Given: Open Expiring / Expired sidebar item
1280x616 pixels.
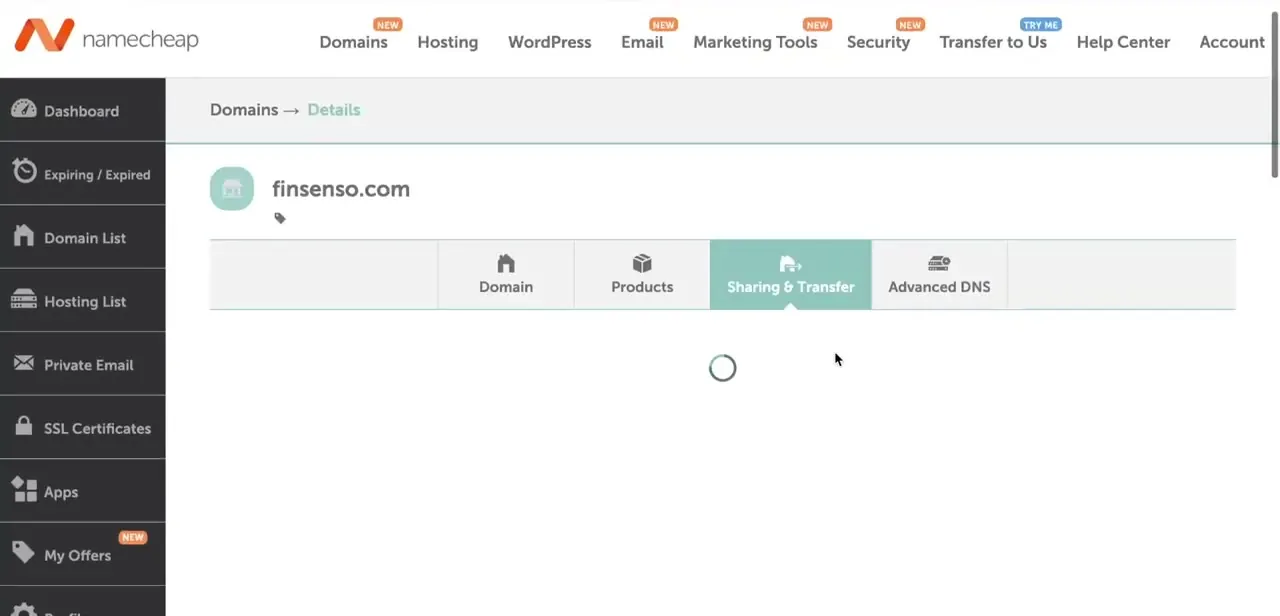Looking at the screenshot, I should pyautogui.click(x=82, y=173).
